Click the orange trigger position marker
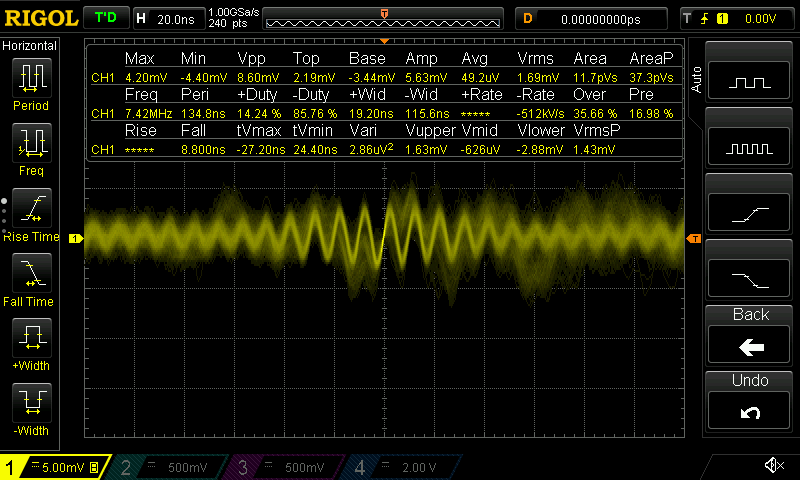 point(384,13)
